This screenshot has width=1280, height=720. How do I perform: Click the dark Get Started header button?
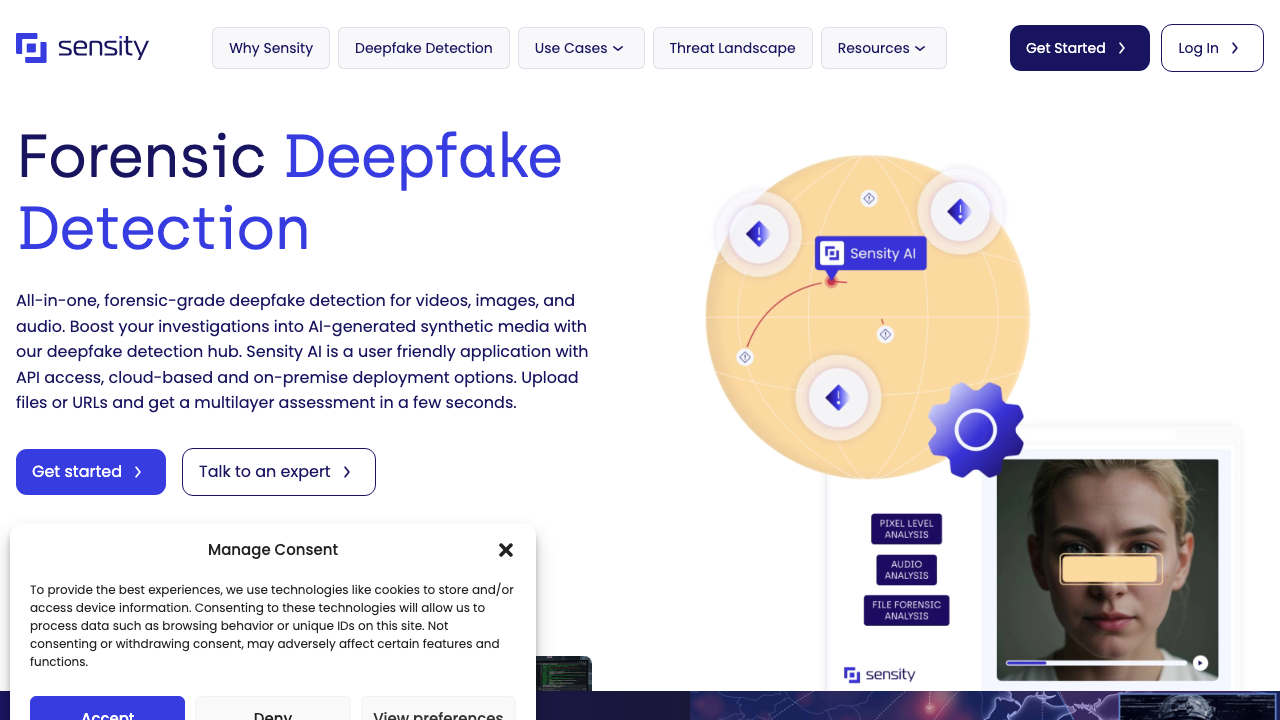(1080, 48)
